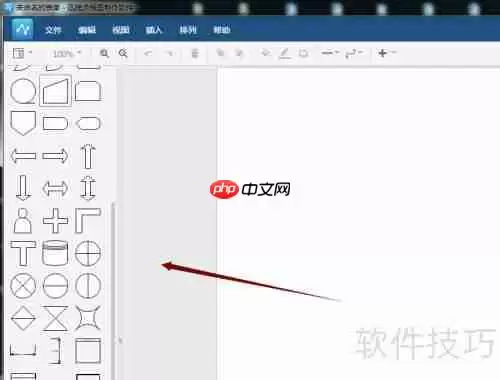Select the left arrow shape
500x380 pixels.
[23, 156]
